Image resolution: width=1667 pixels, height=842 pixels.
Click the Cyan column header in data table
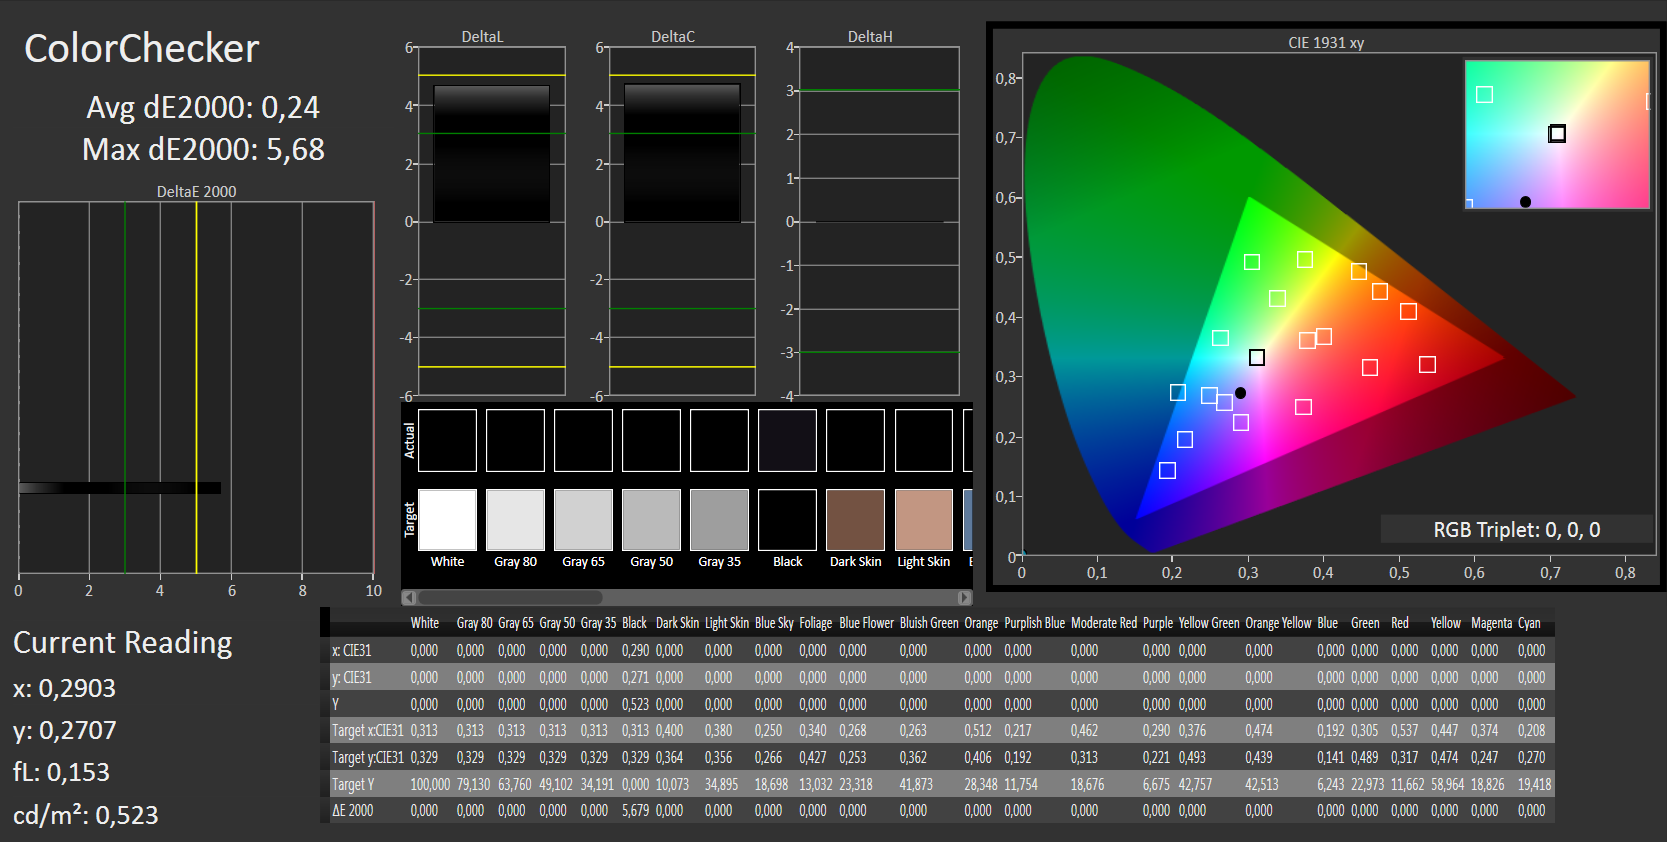[x=1529, y=623]
